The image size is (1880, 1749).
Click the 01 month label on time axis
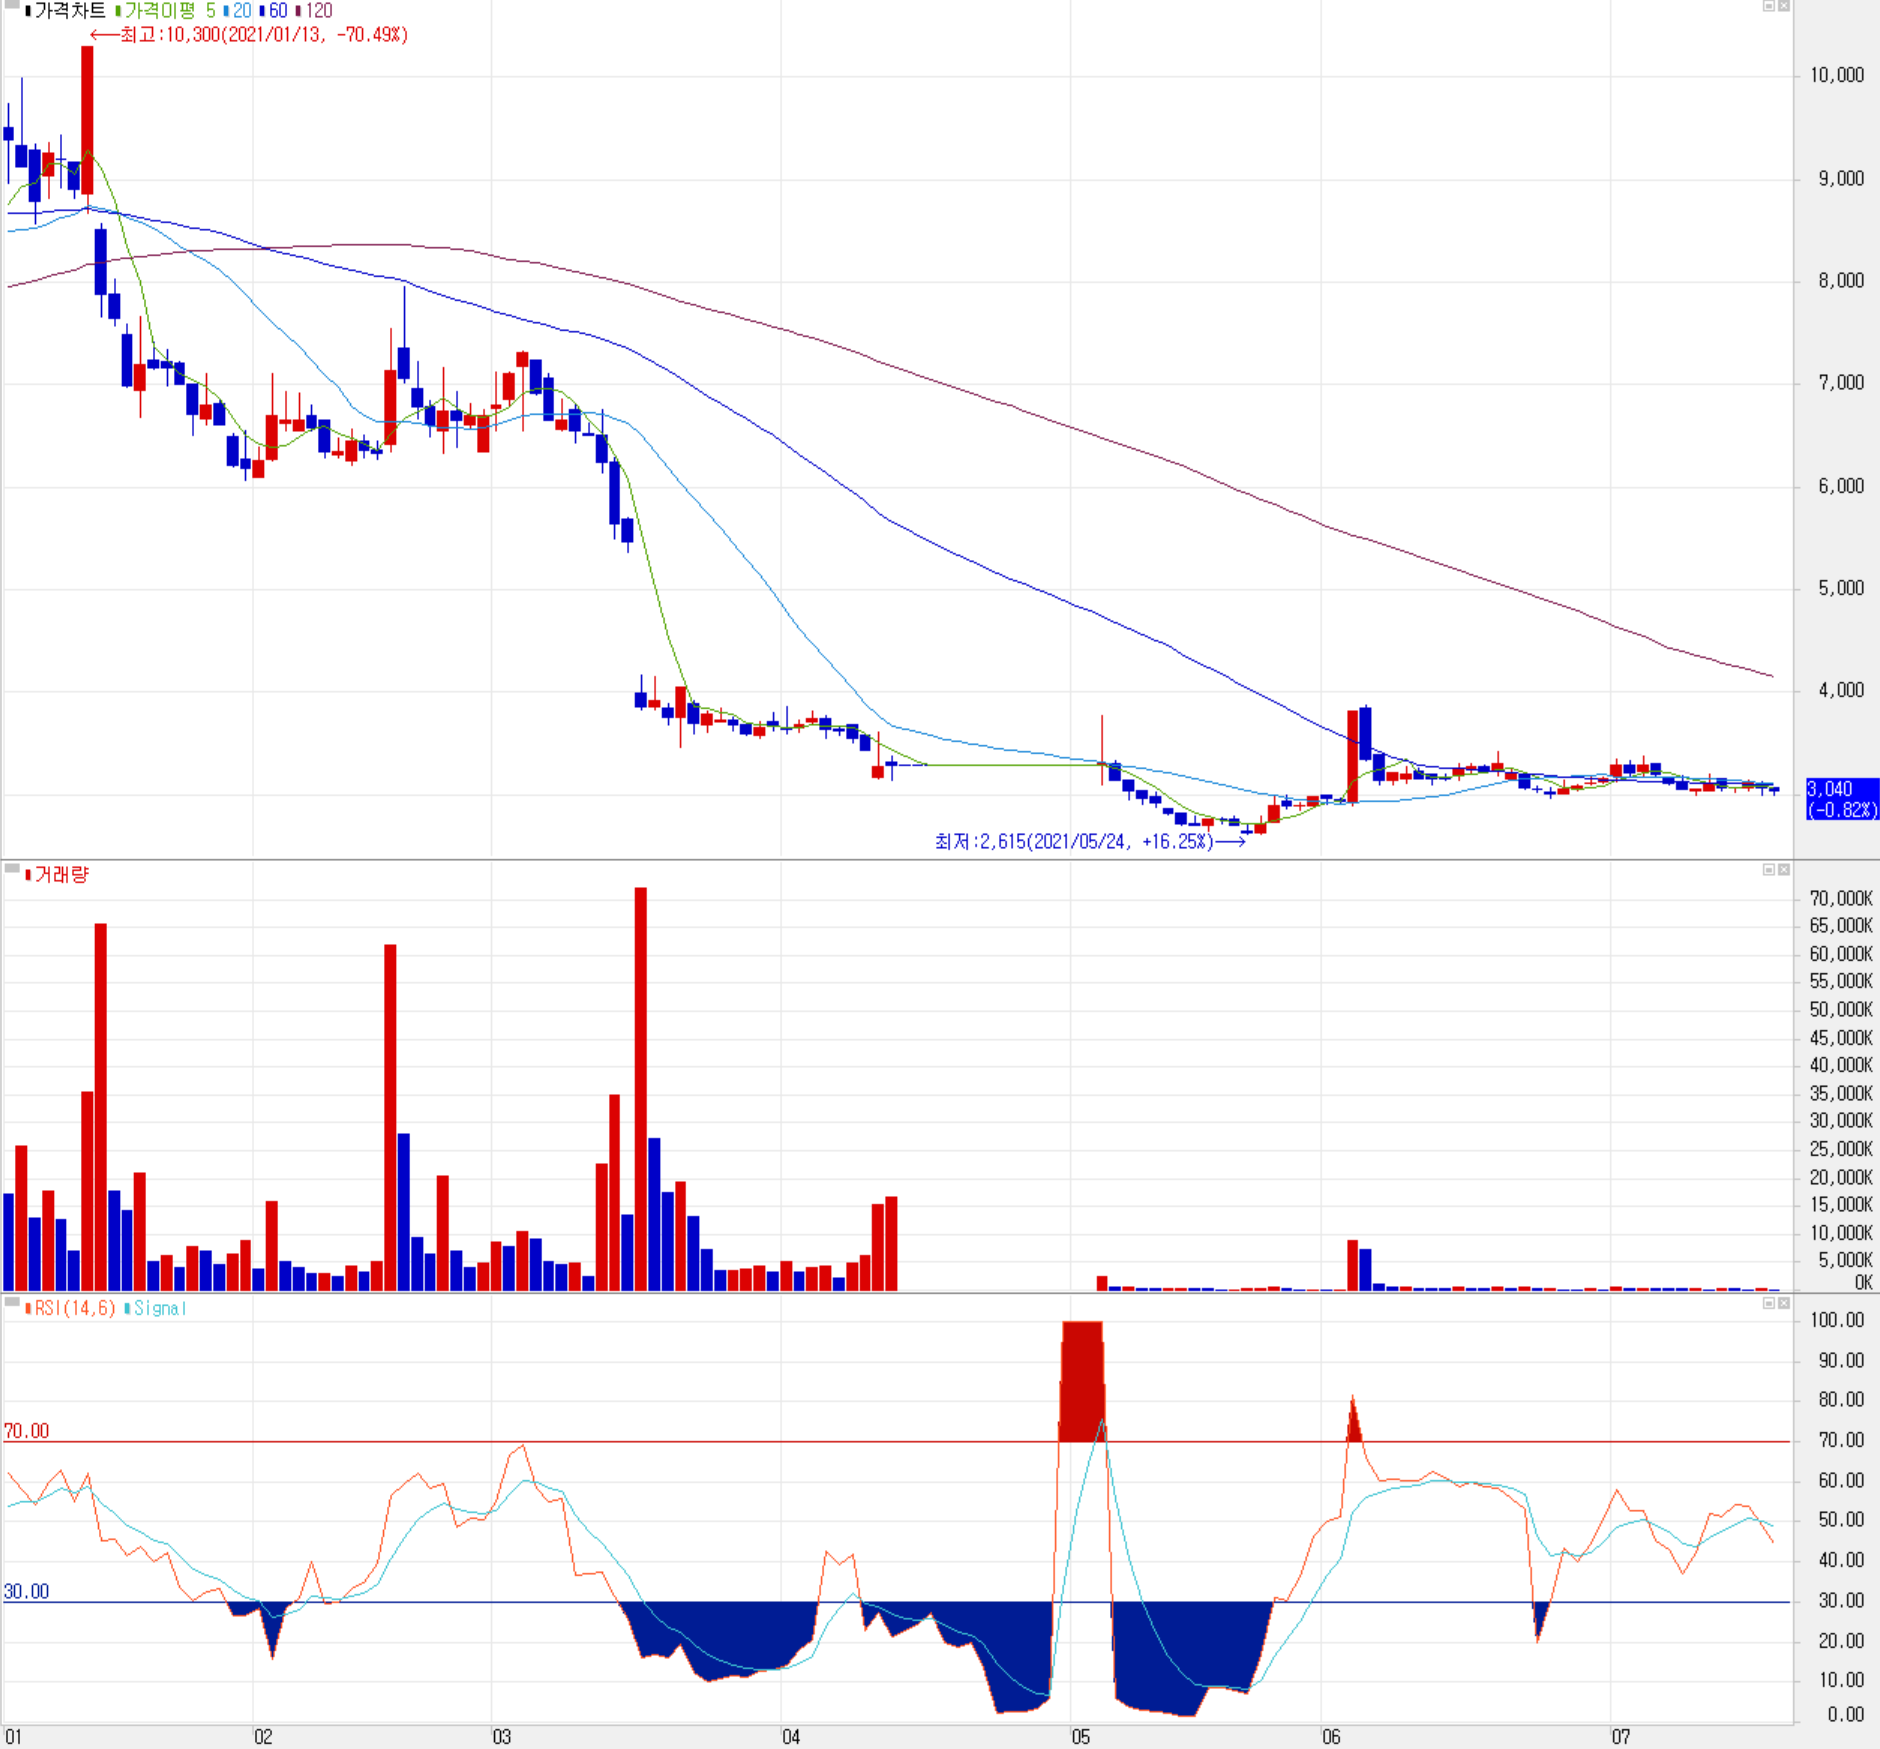pos(13,1737)
